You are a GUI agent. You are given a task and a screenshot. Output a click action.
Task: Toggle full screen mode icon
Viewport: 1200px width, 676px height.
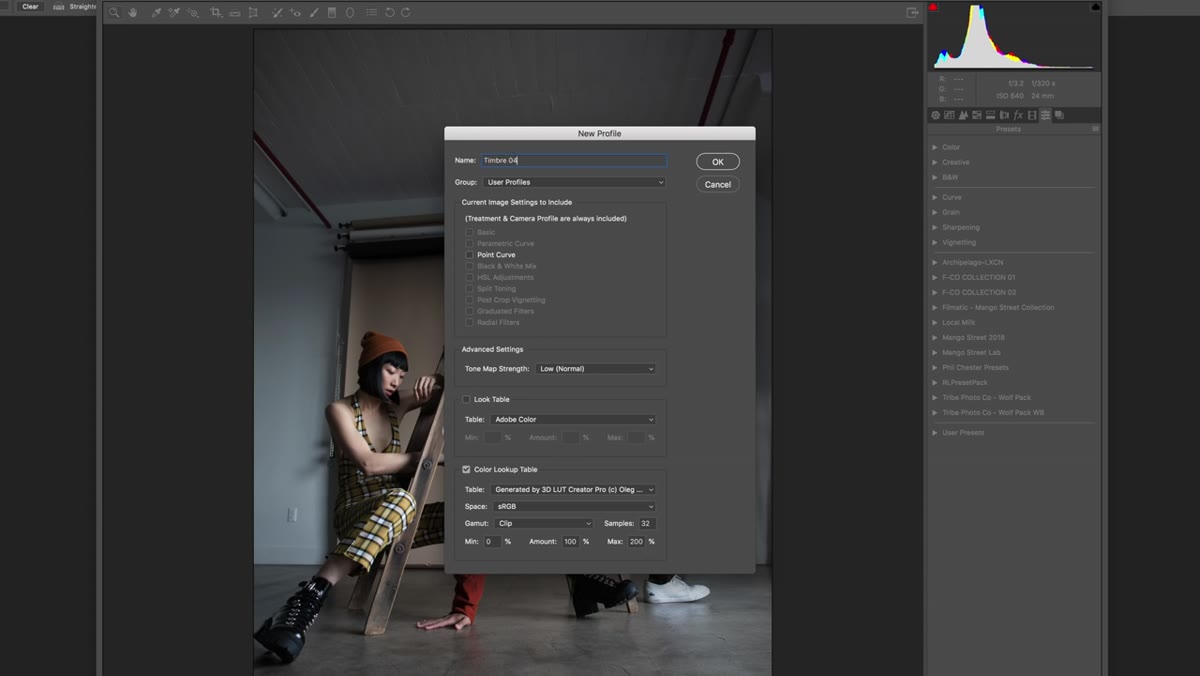[x=912, y=13]
